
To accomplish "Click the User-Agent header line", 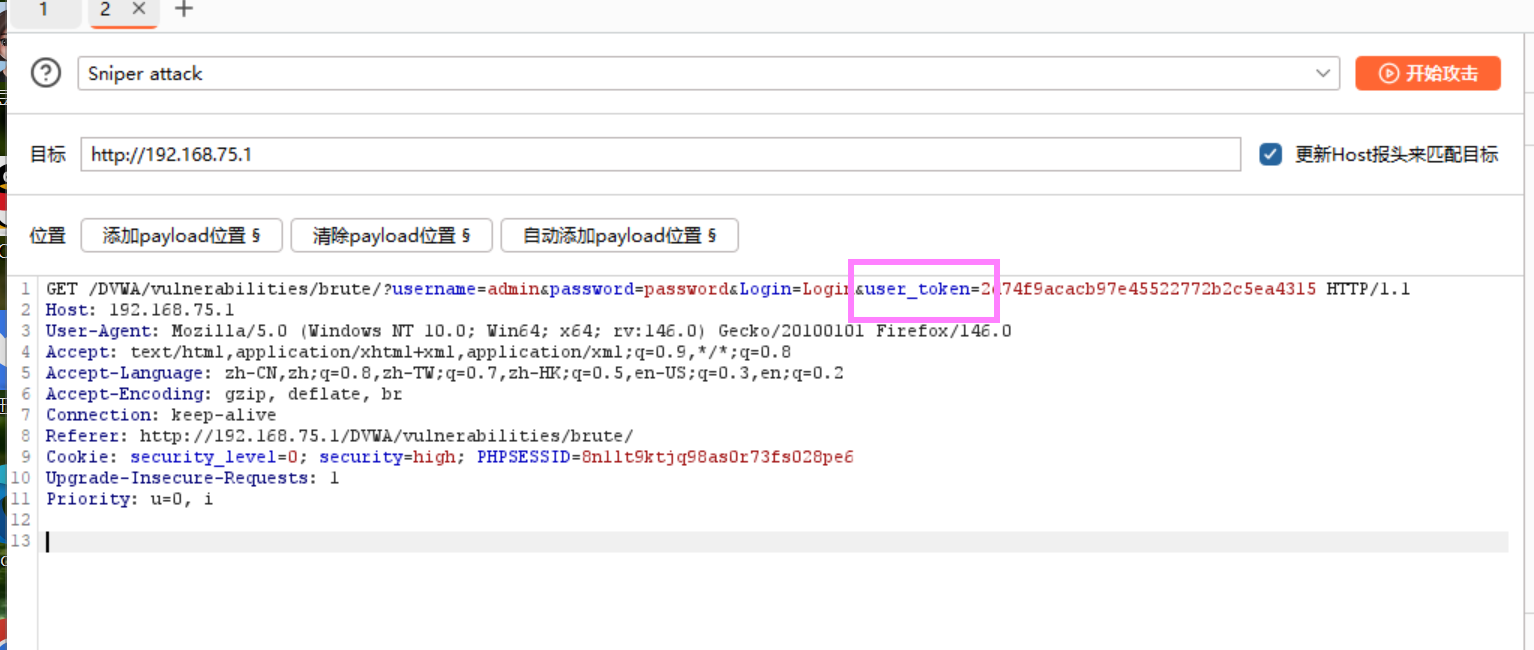I will (528, 331).
